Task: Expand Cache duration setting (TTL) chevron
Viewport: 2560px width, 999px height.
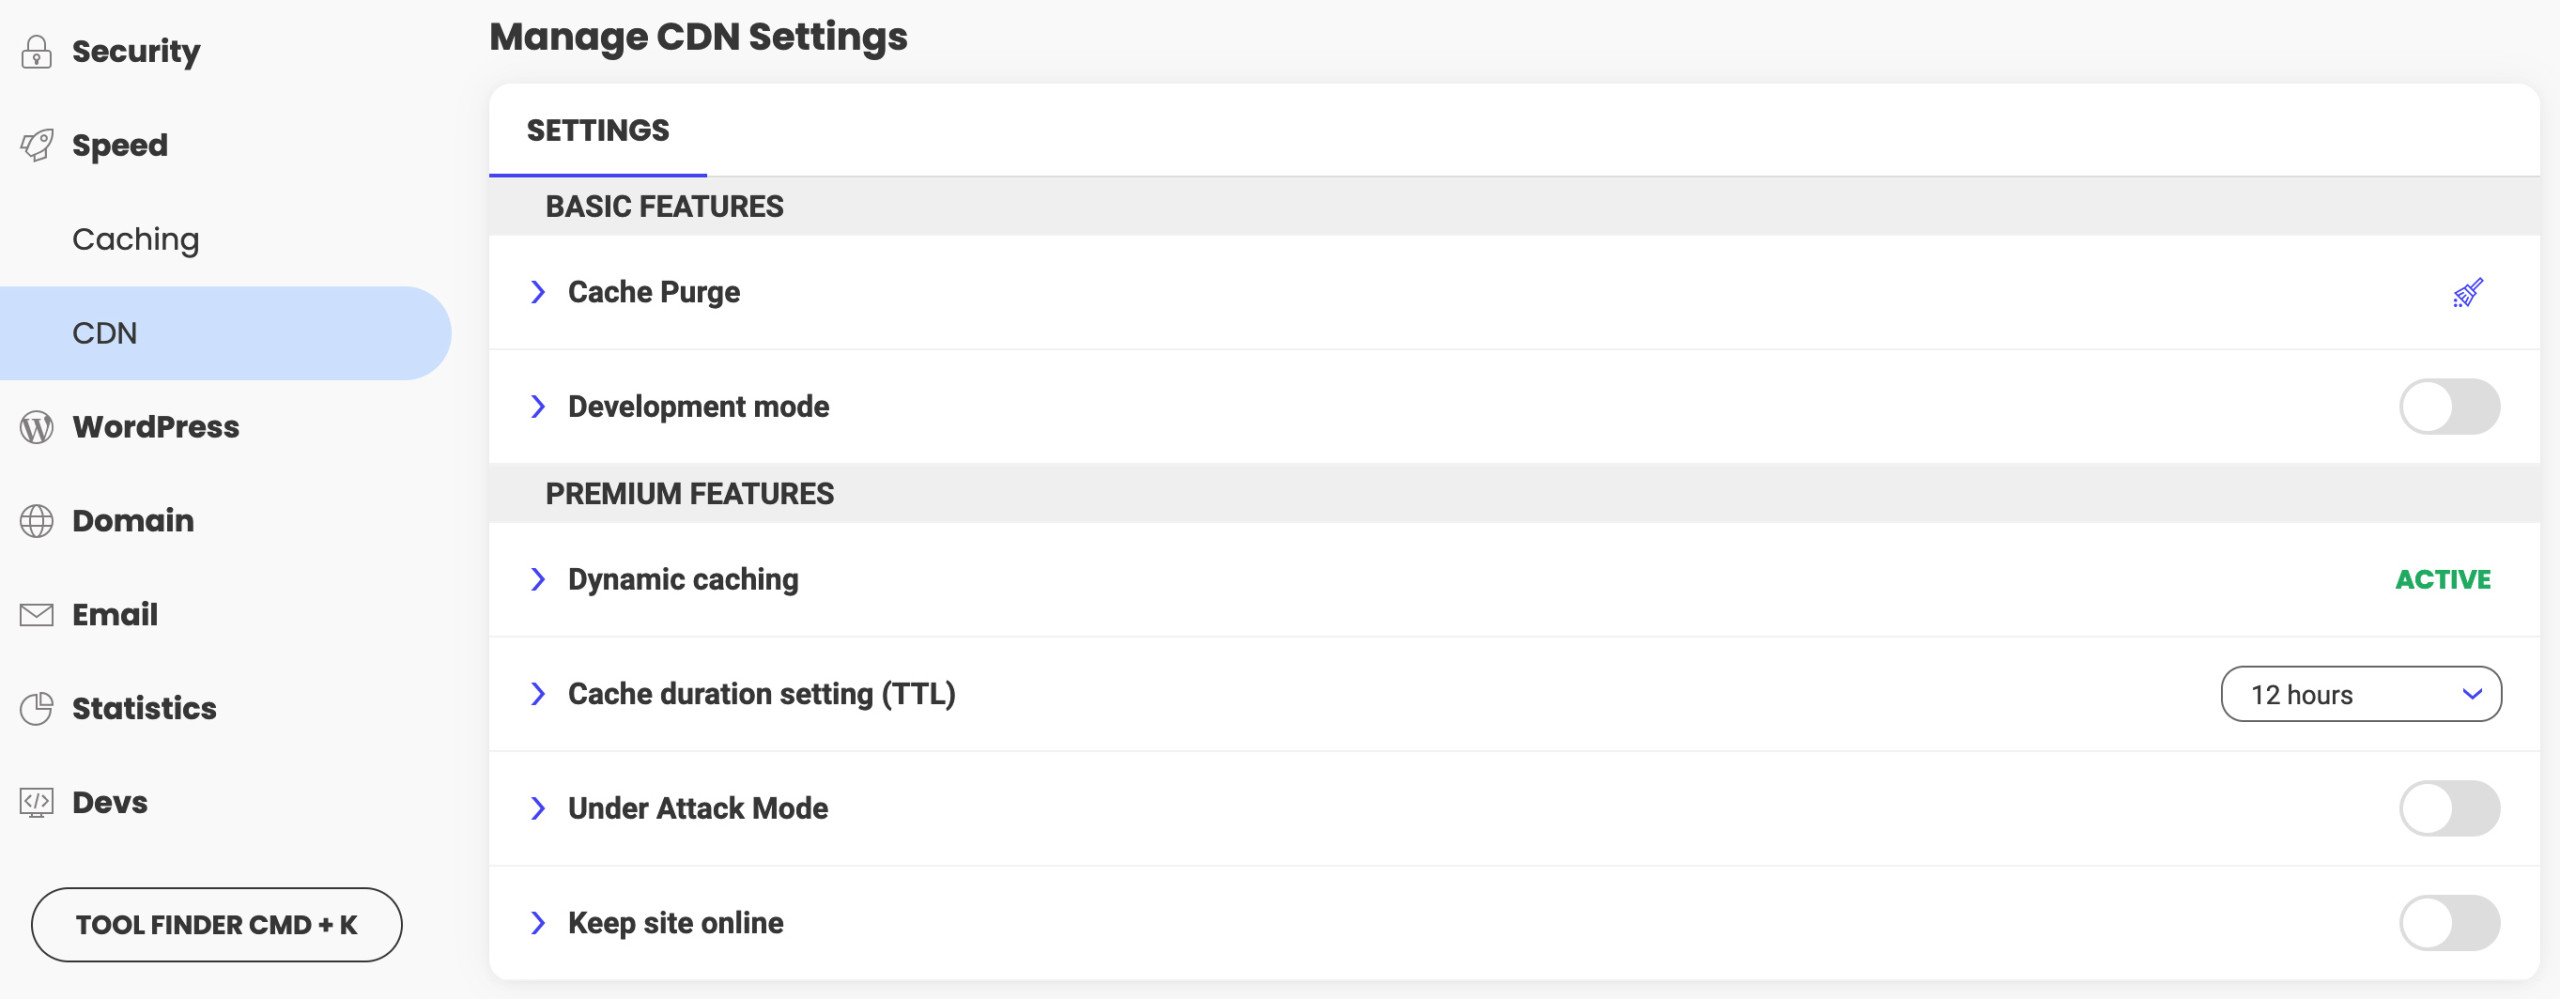Action: [538, 694]
